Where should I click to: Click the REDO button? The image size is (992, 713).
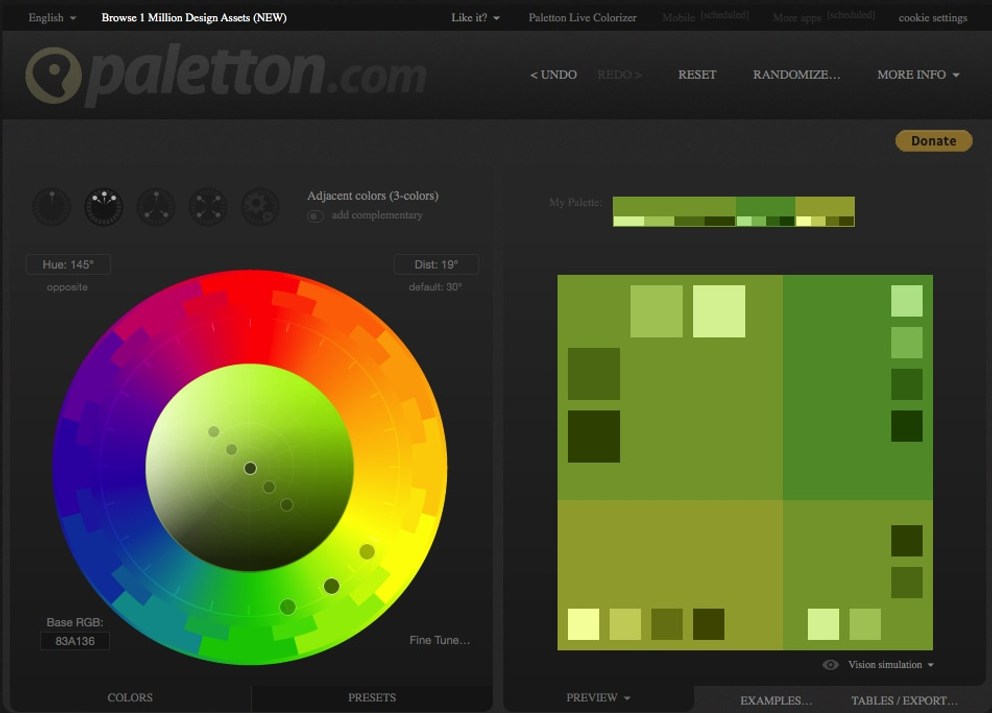[619, 75]
